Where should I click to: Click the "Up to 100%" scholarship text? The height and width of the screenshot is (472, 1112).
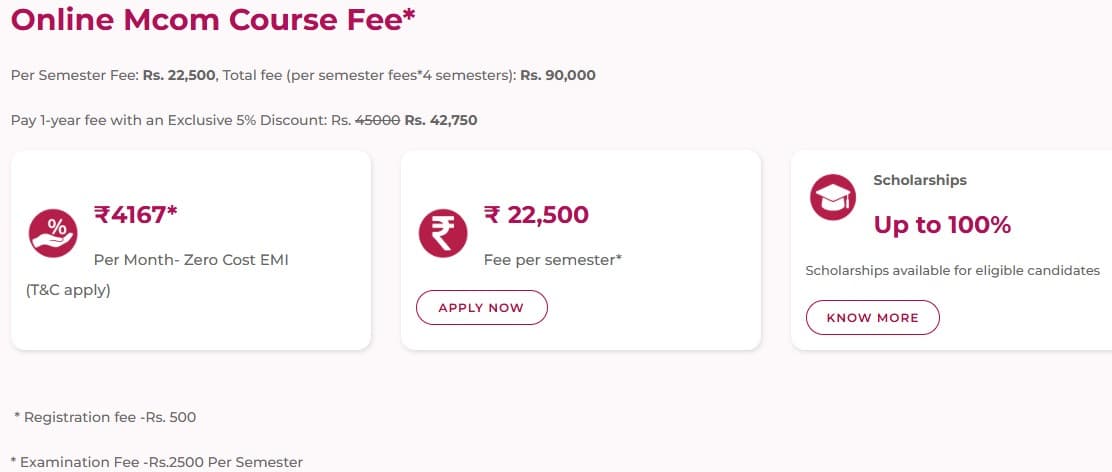pos(942,225)
